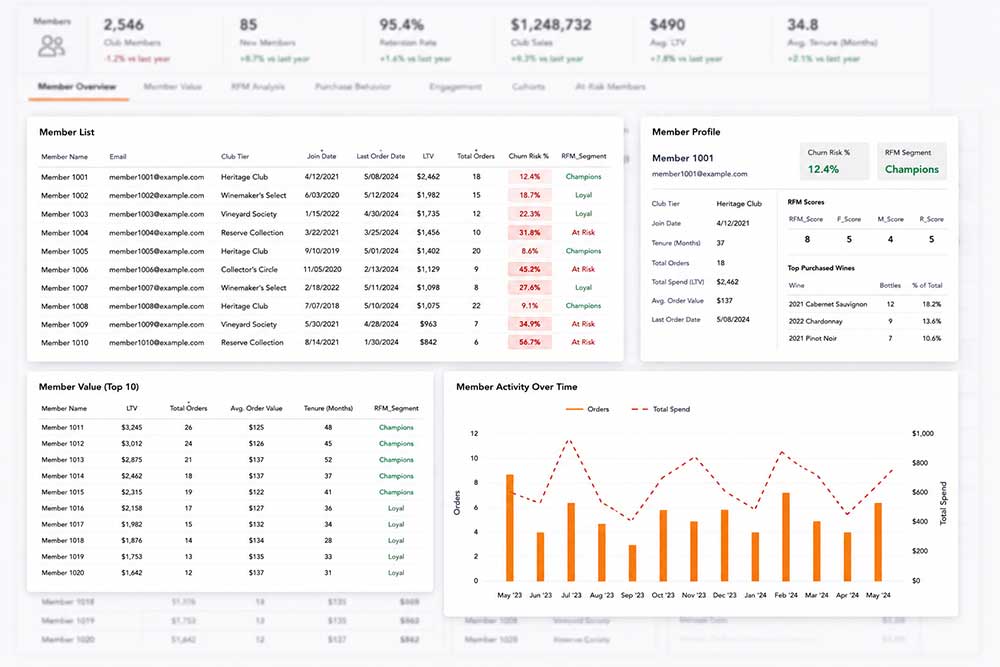Click the $2,462 LTV cell in Member List
Image resolution: width=1000 pixels, height=667 pixels.
[x=428, y=177]
